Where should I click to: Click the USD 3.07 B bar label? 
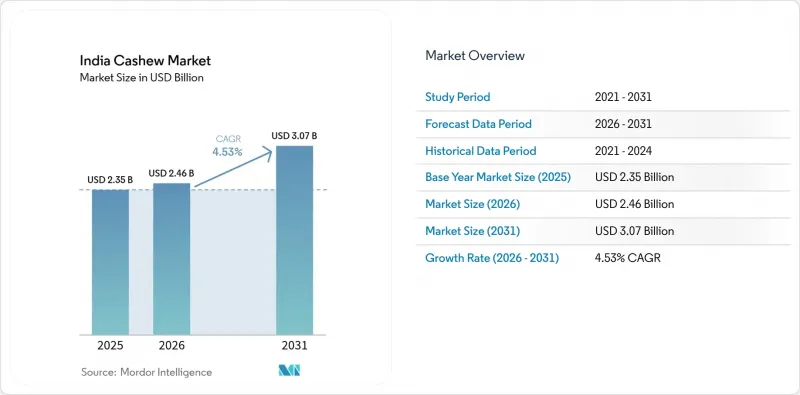[294, 136]
